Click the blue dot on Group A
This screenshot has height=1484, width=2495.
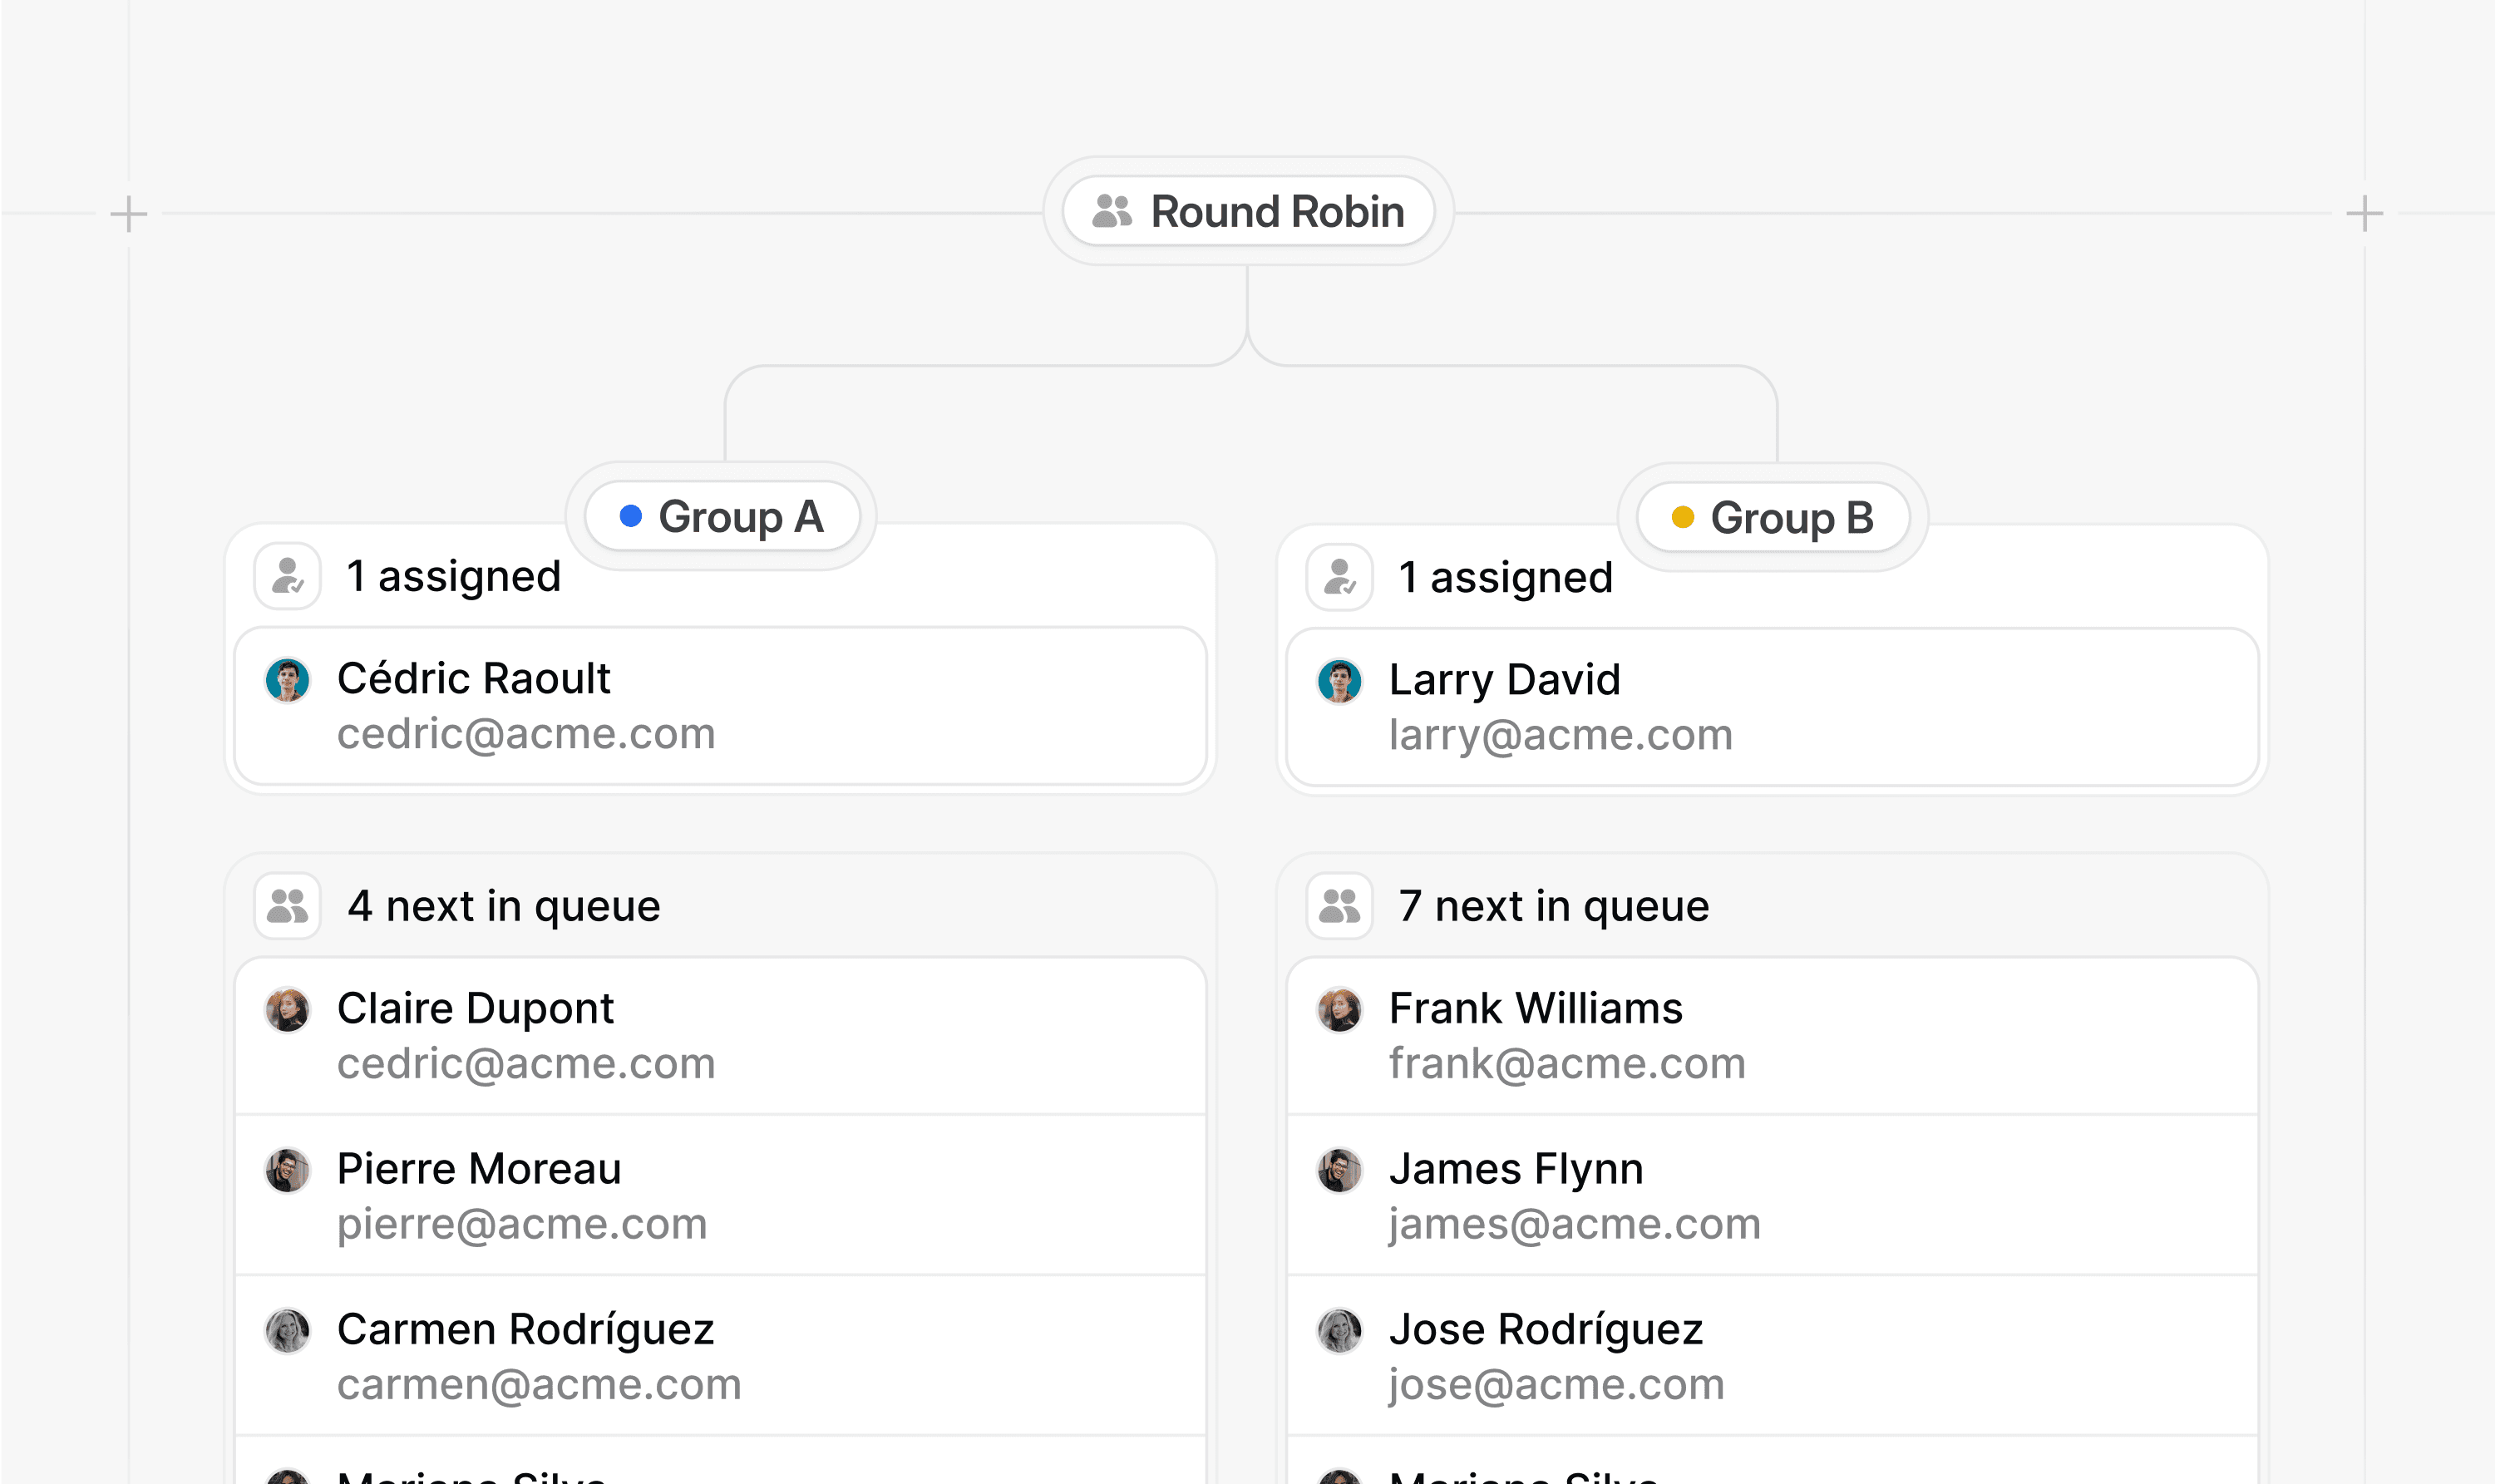click(631, 516)
